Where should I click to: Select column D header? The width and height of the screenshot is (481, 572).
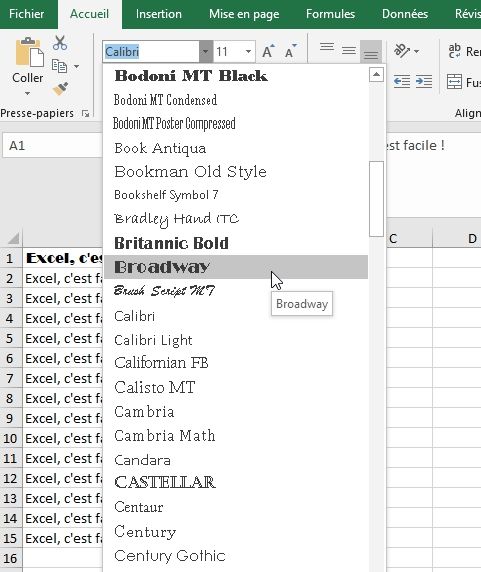[x=457, y=239]
